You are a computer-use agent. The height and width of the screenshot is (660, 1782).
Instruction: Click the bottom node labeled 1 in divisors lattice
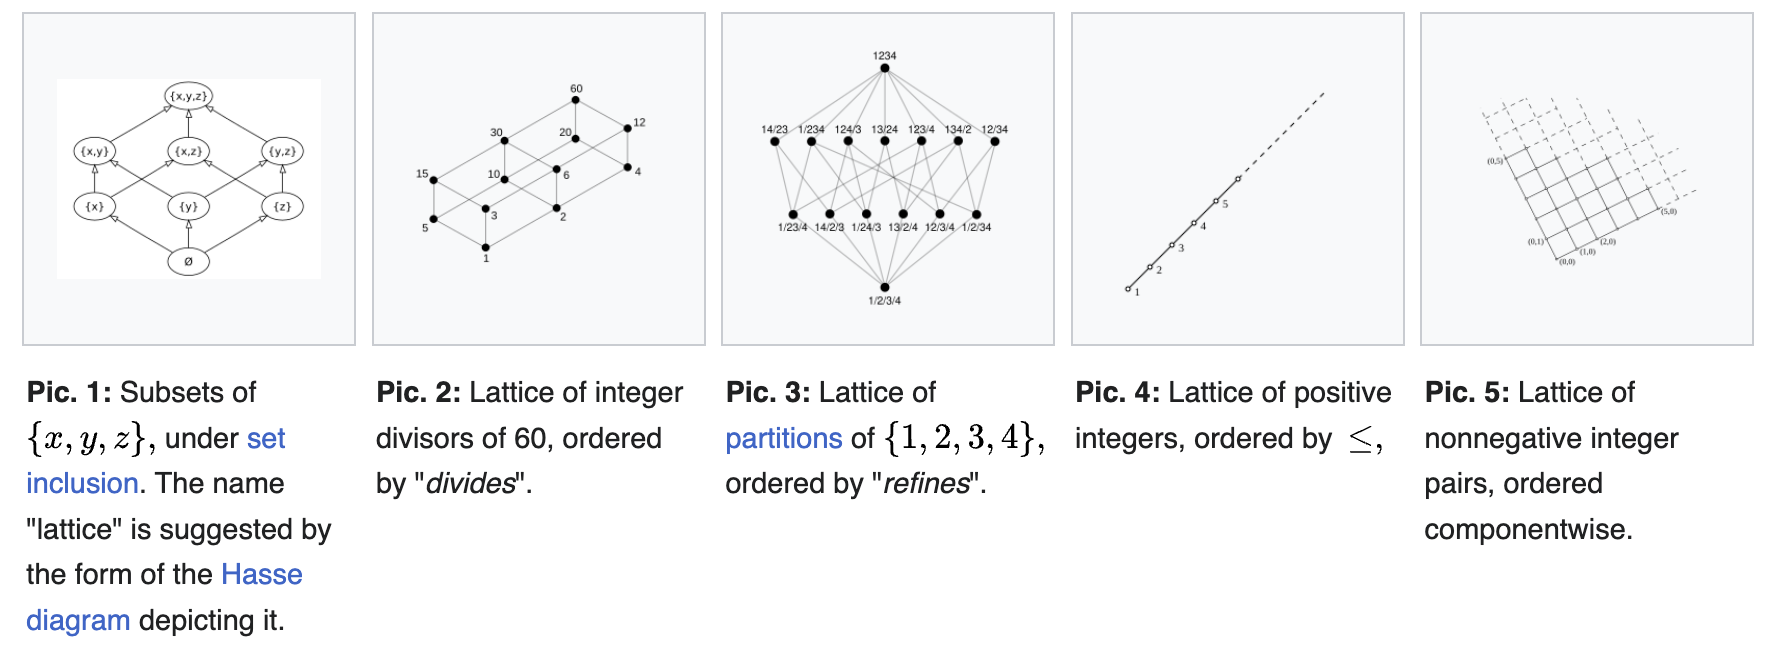pos(486,247)
